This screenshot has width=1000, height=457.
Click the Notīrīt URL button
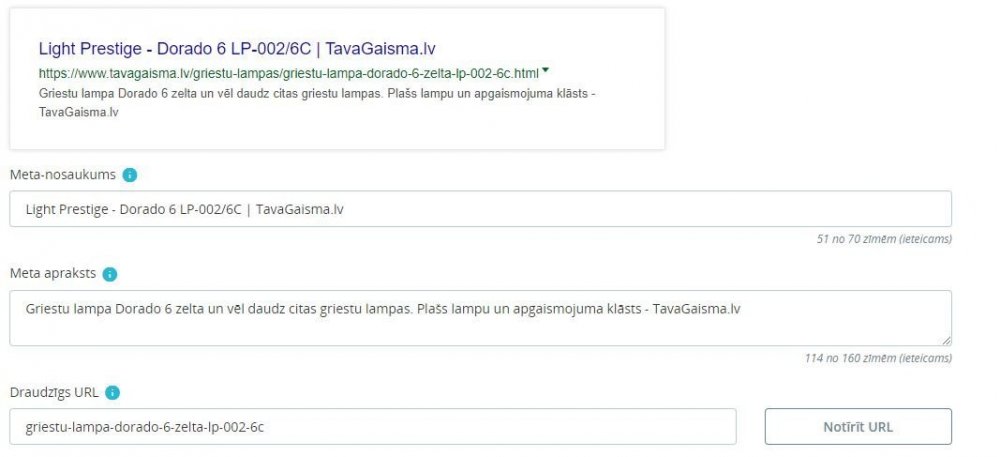pos(858,426)
